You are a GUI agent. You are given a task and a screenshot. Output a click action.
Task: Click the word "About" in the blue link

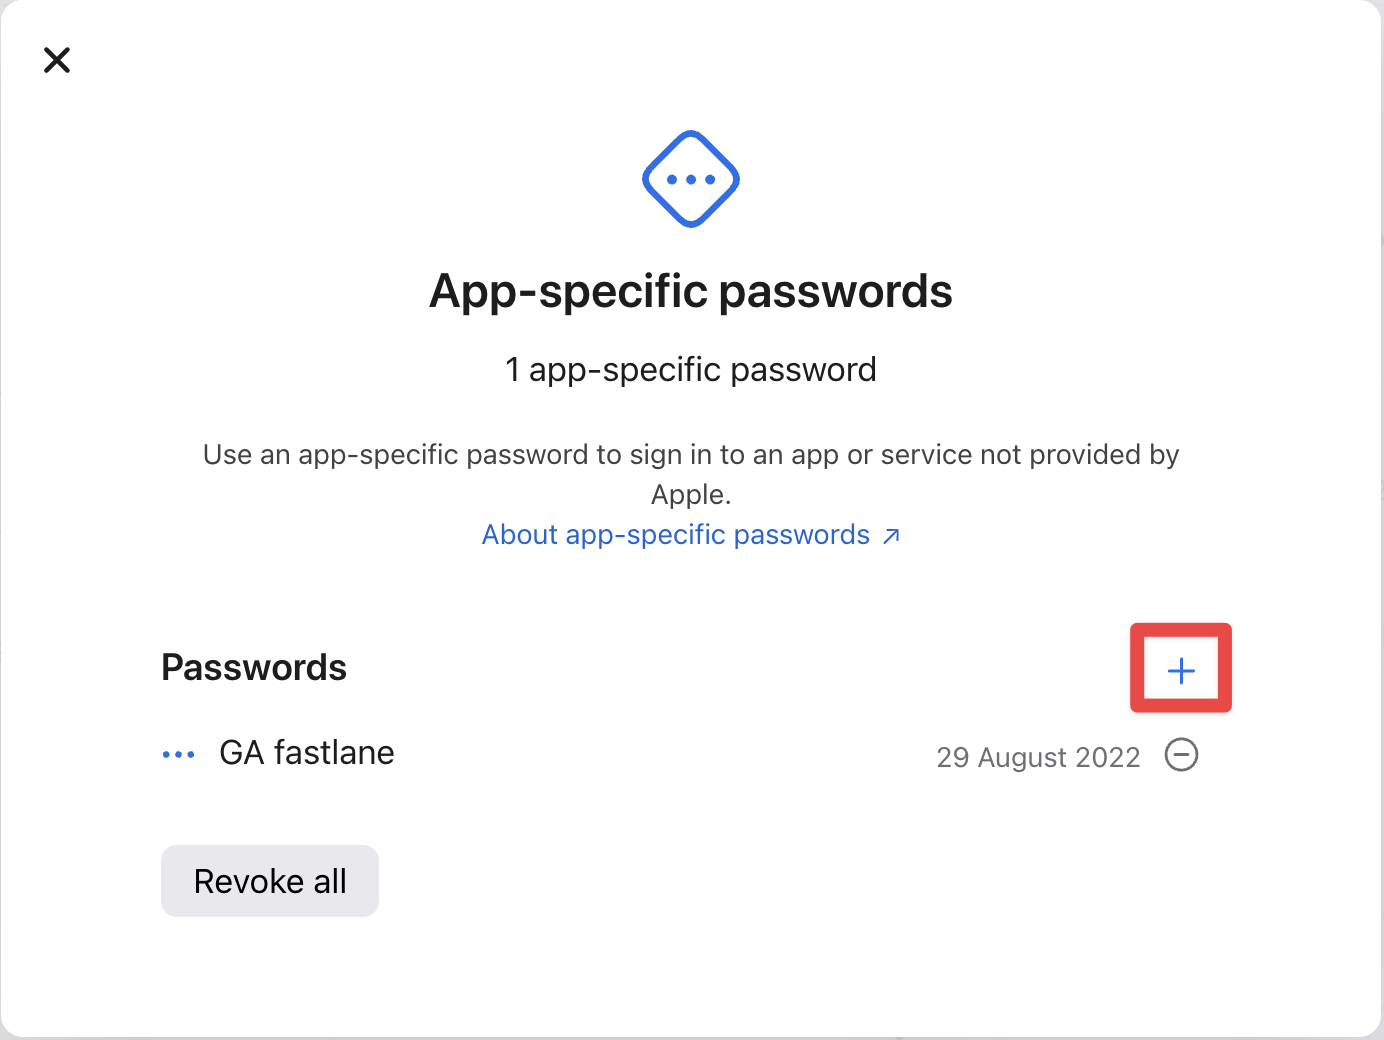pos(519,535)
